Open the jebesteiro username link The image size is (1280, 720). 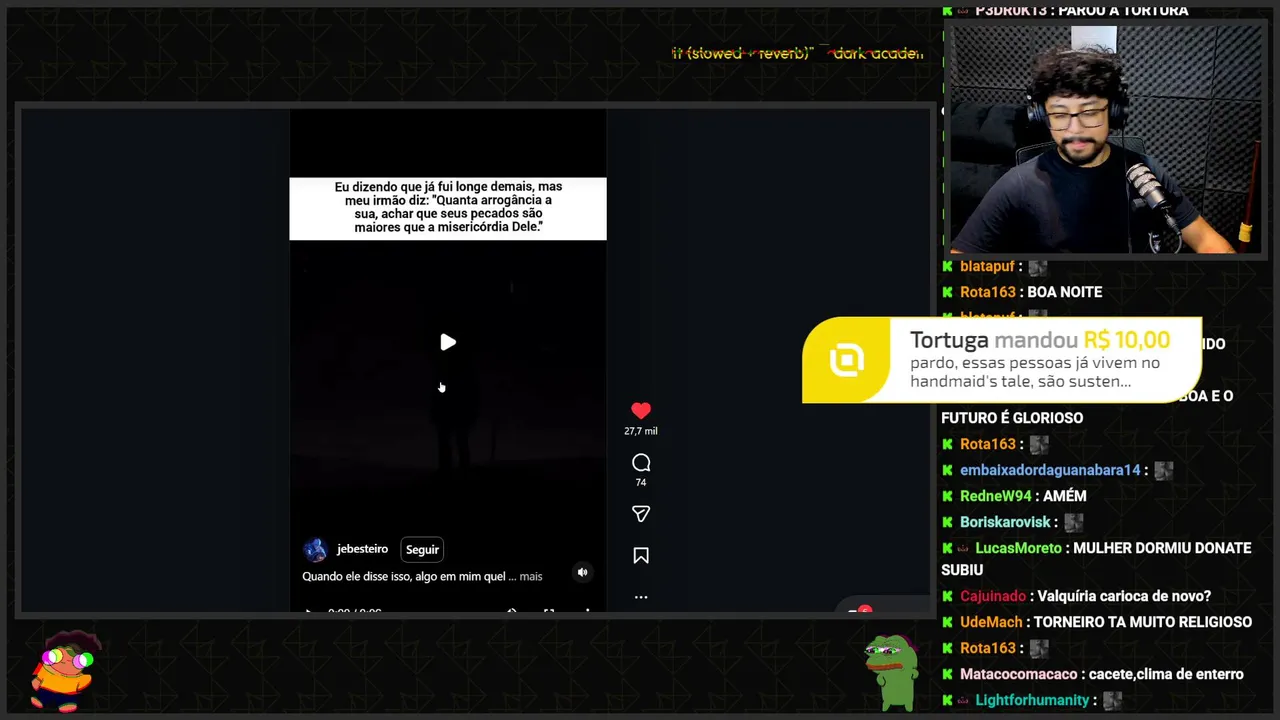pyautogui.click(x=362, y=549)
